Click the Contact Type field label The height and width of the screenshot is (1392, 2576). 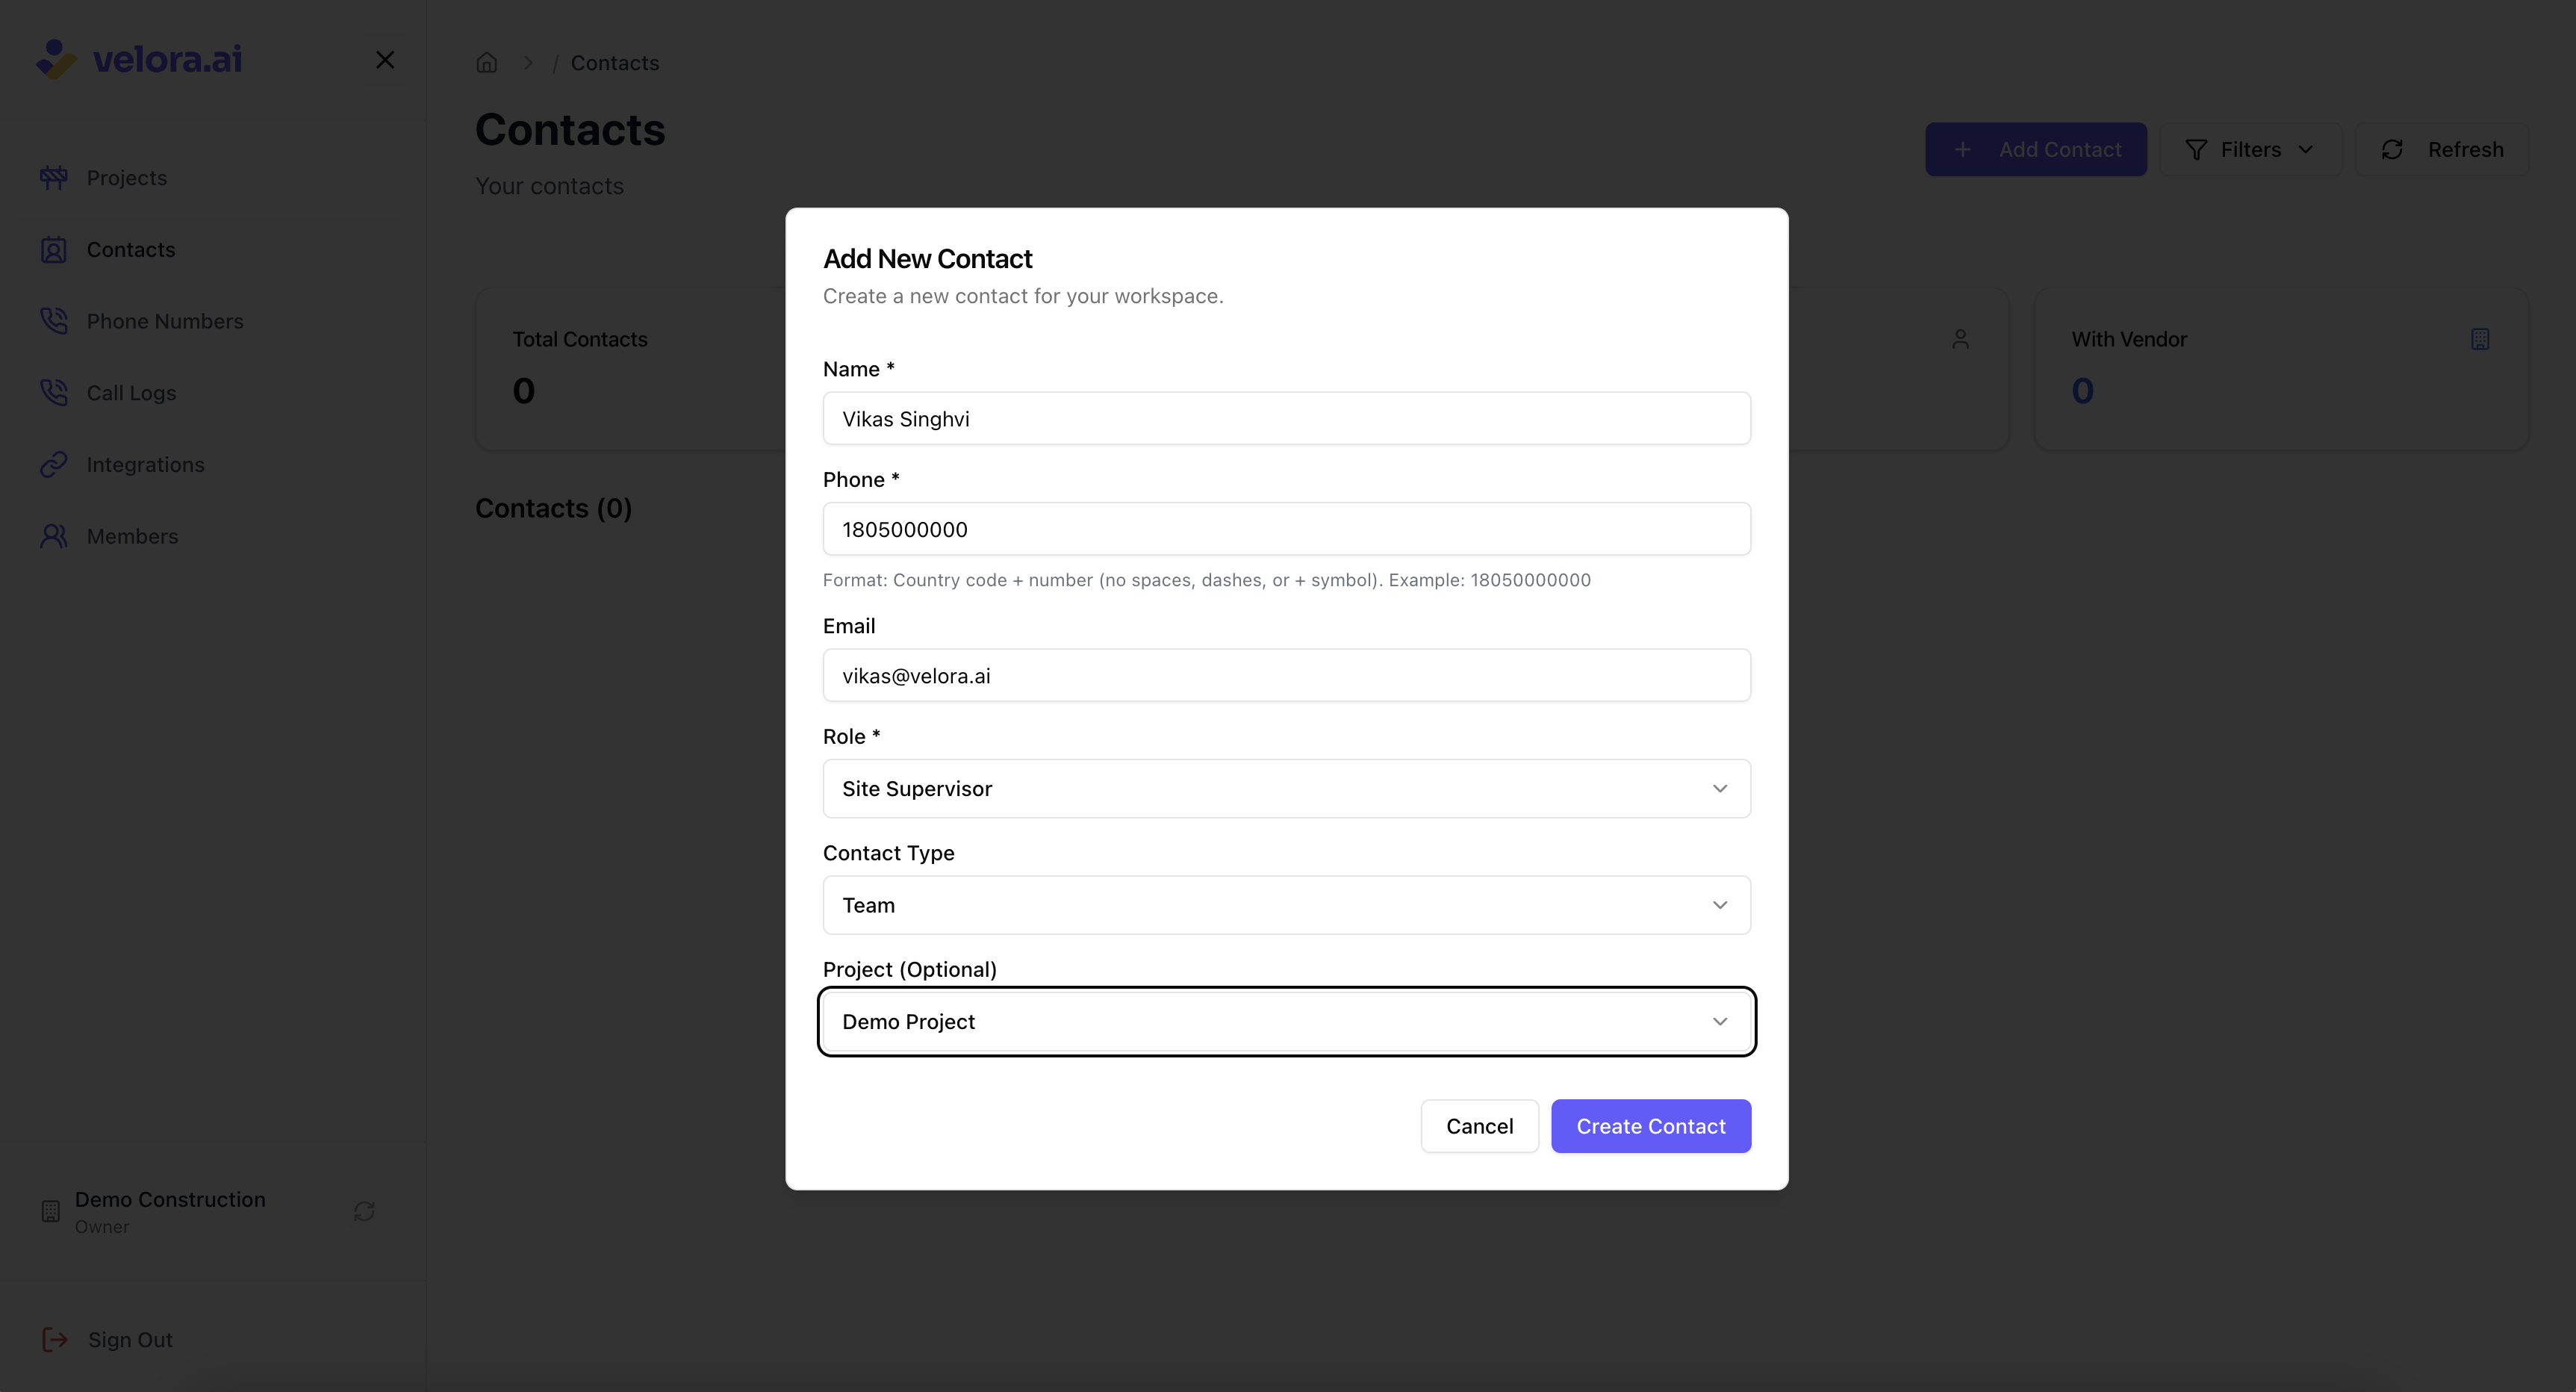pos(888,853)
